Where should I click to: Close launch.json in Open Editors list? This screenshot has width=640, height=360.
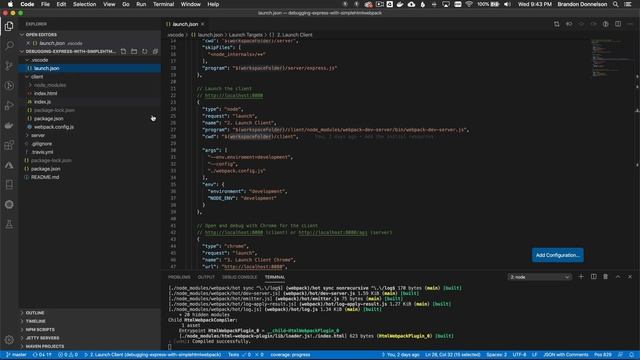tap(28, 43)
